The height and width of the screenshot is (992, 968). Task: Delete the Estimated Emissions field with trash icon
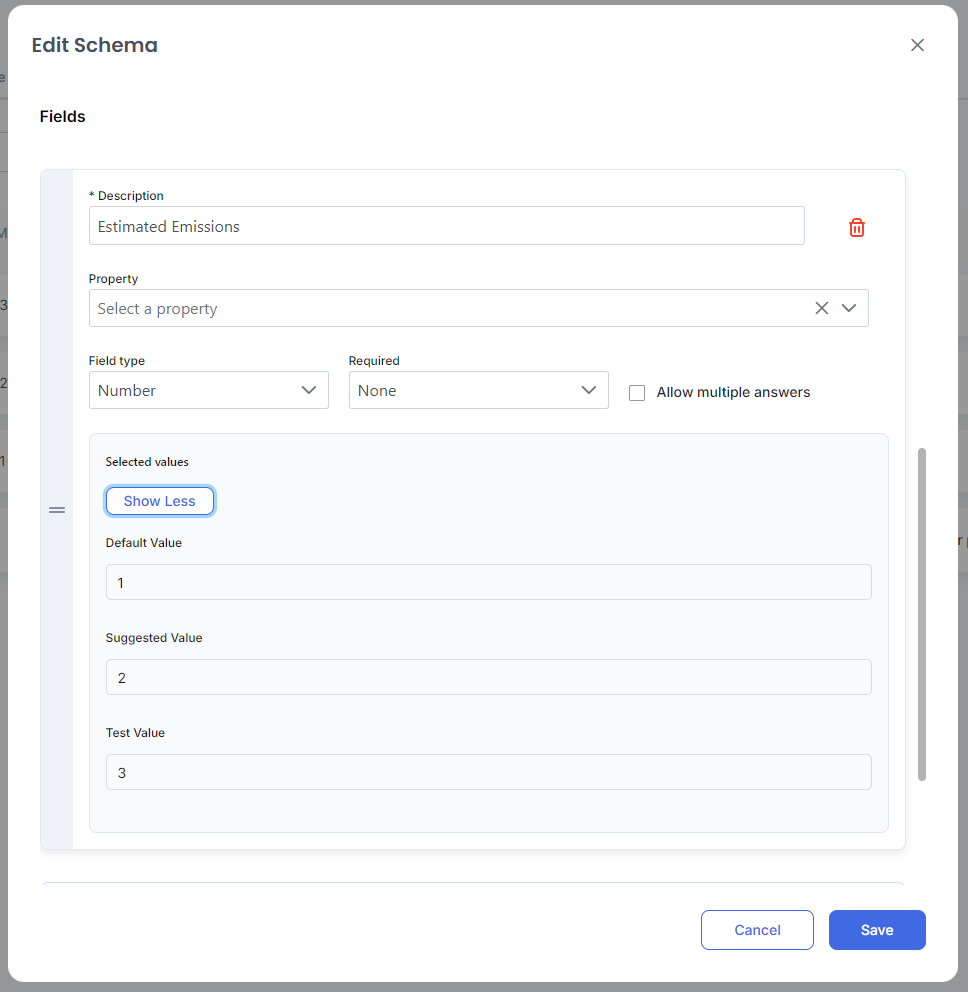pos(857,227)
